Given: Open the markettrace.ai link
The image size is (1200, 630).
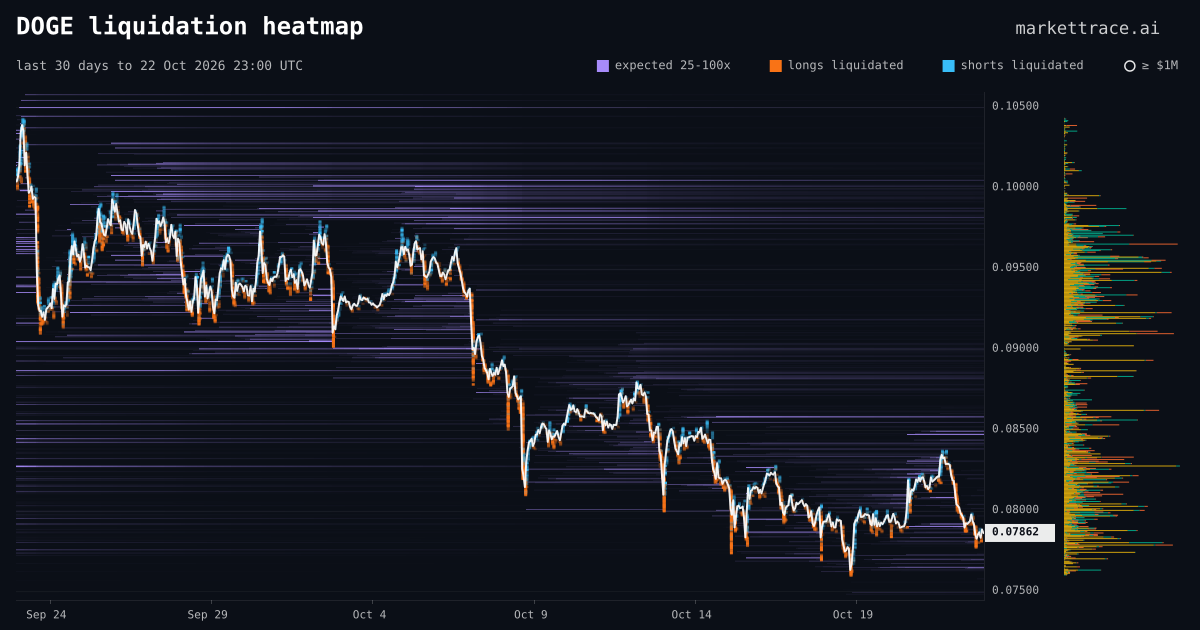Looking at the screenshot, I should point(1088,28).
